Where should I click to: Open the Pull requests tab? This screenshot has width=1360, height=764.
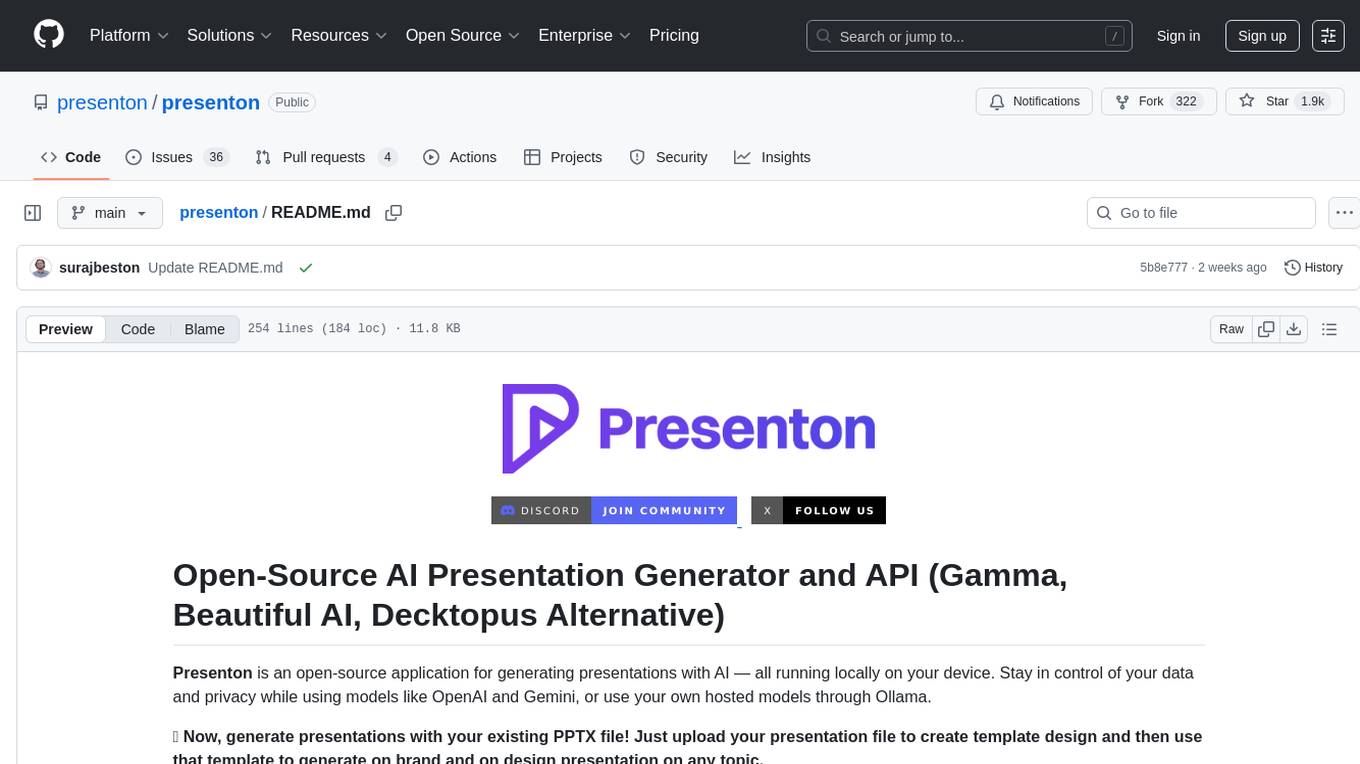coord(326,157)
